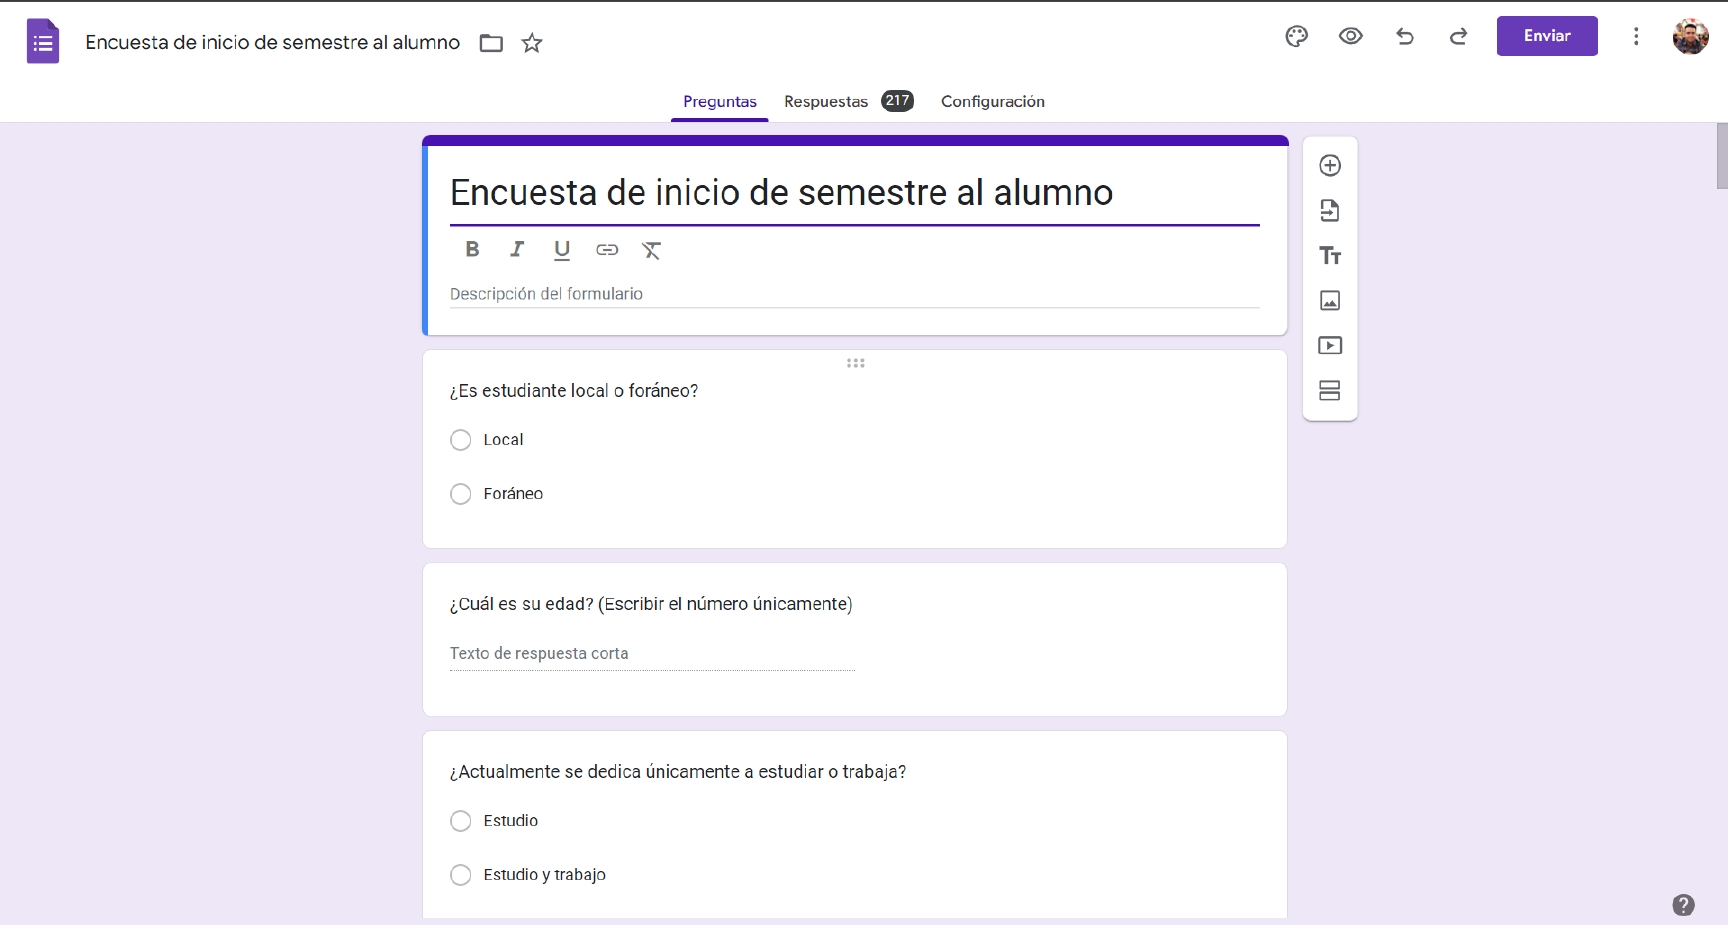Open the Configuración tab
This screenshot has height=925, width=1728.
pos(992,101)
